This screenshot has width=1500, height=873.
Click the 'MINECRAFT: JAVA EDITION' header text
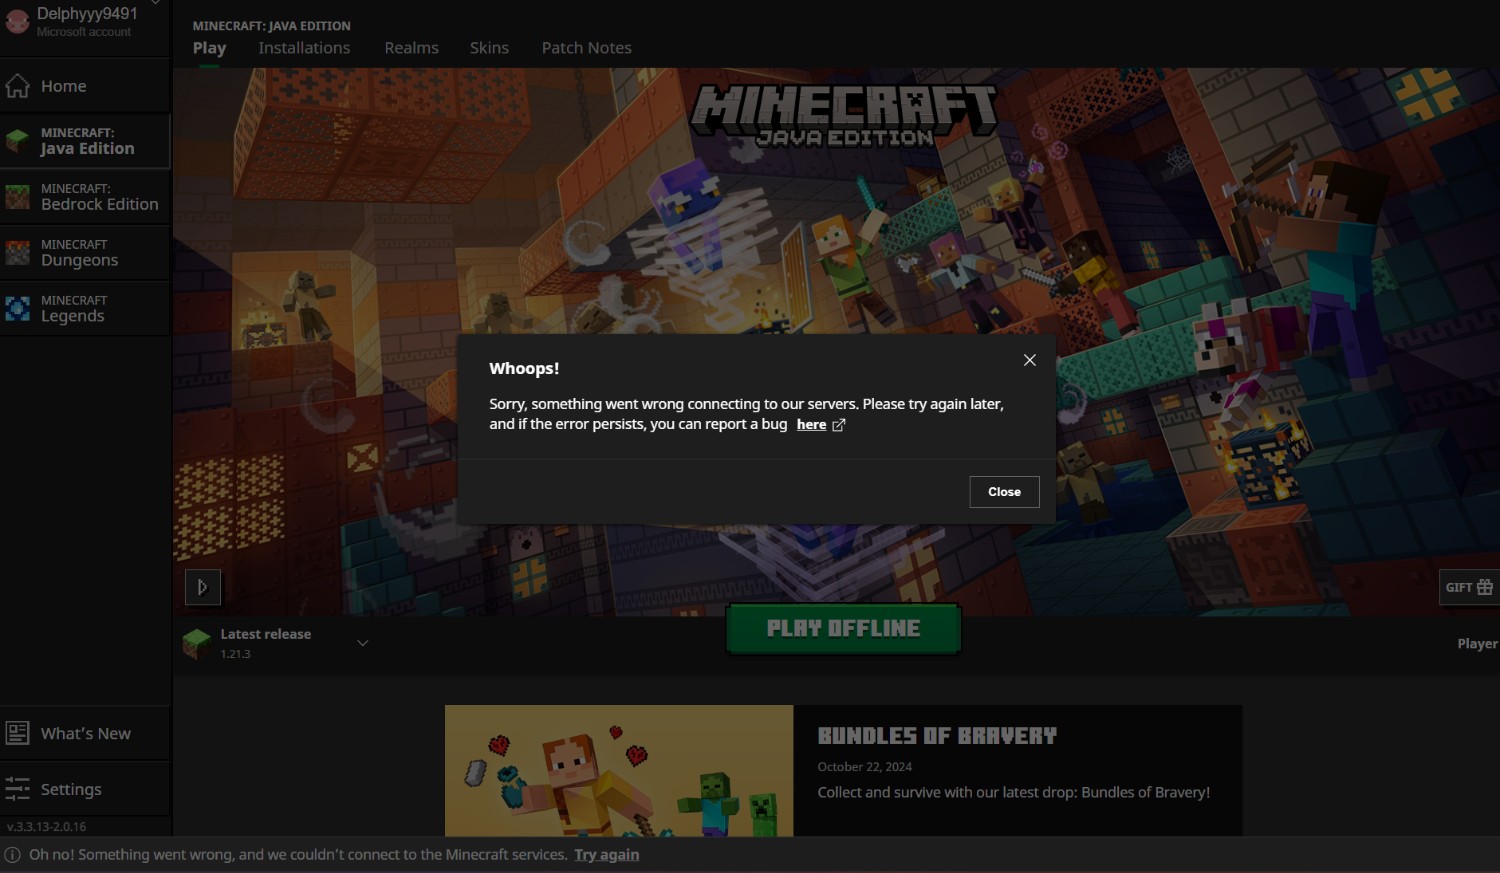[x=271, y=26]
